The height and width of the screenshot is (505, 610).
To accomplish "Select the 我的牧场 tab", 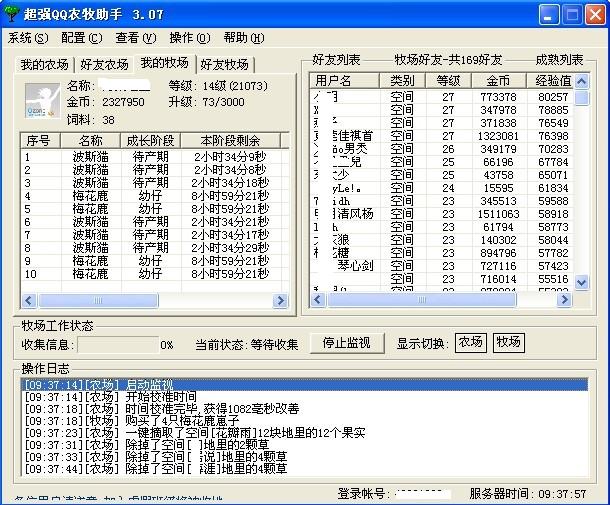I will (164, 63).
